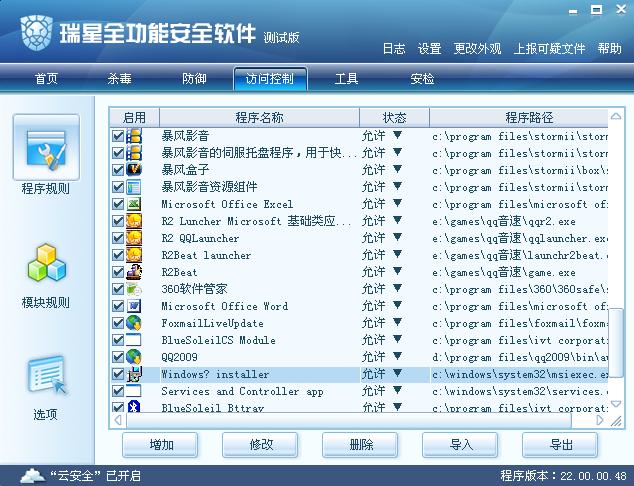The image size is (634, 486).
Task: Open the status dropdown for 360软件管家
Action: coord(397,288)
